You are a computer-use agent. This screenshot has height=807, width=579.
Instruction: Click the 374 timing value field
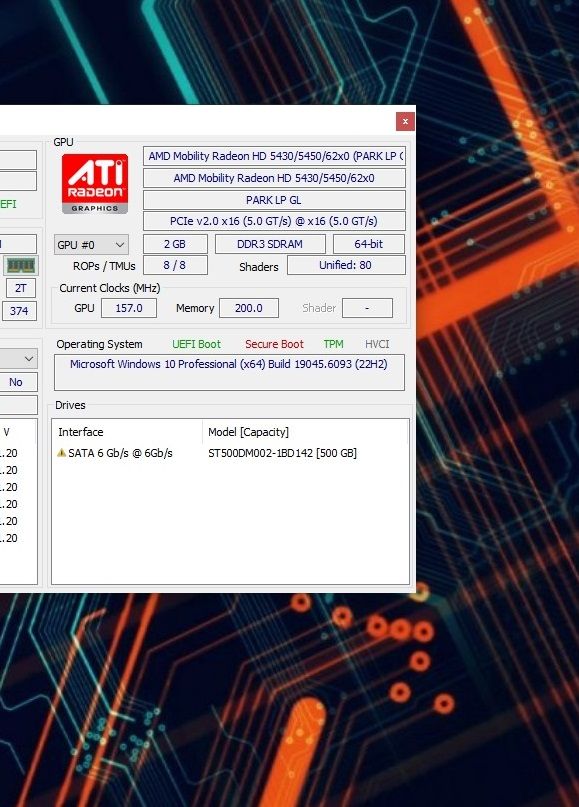[19, 311]
